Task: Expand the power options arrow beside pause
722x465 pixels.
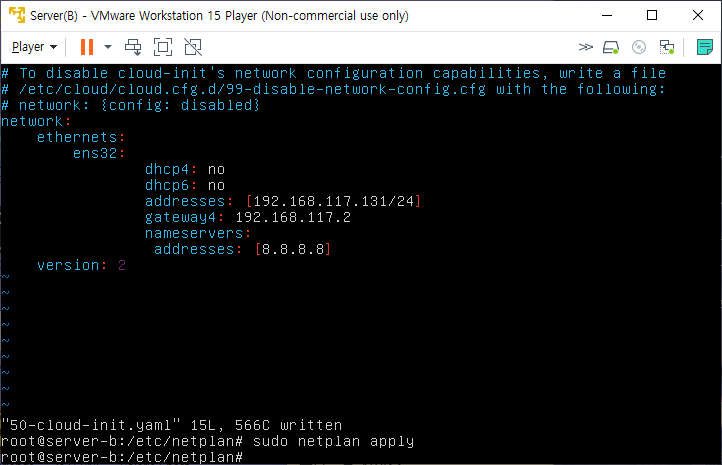Action: pos(108,47)
